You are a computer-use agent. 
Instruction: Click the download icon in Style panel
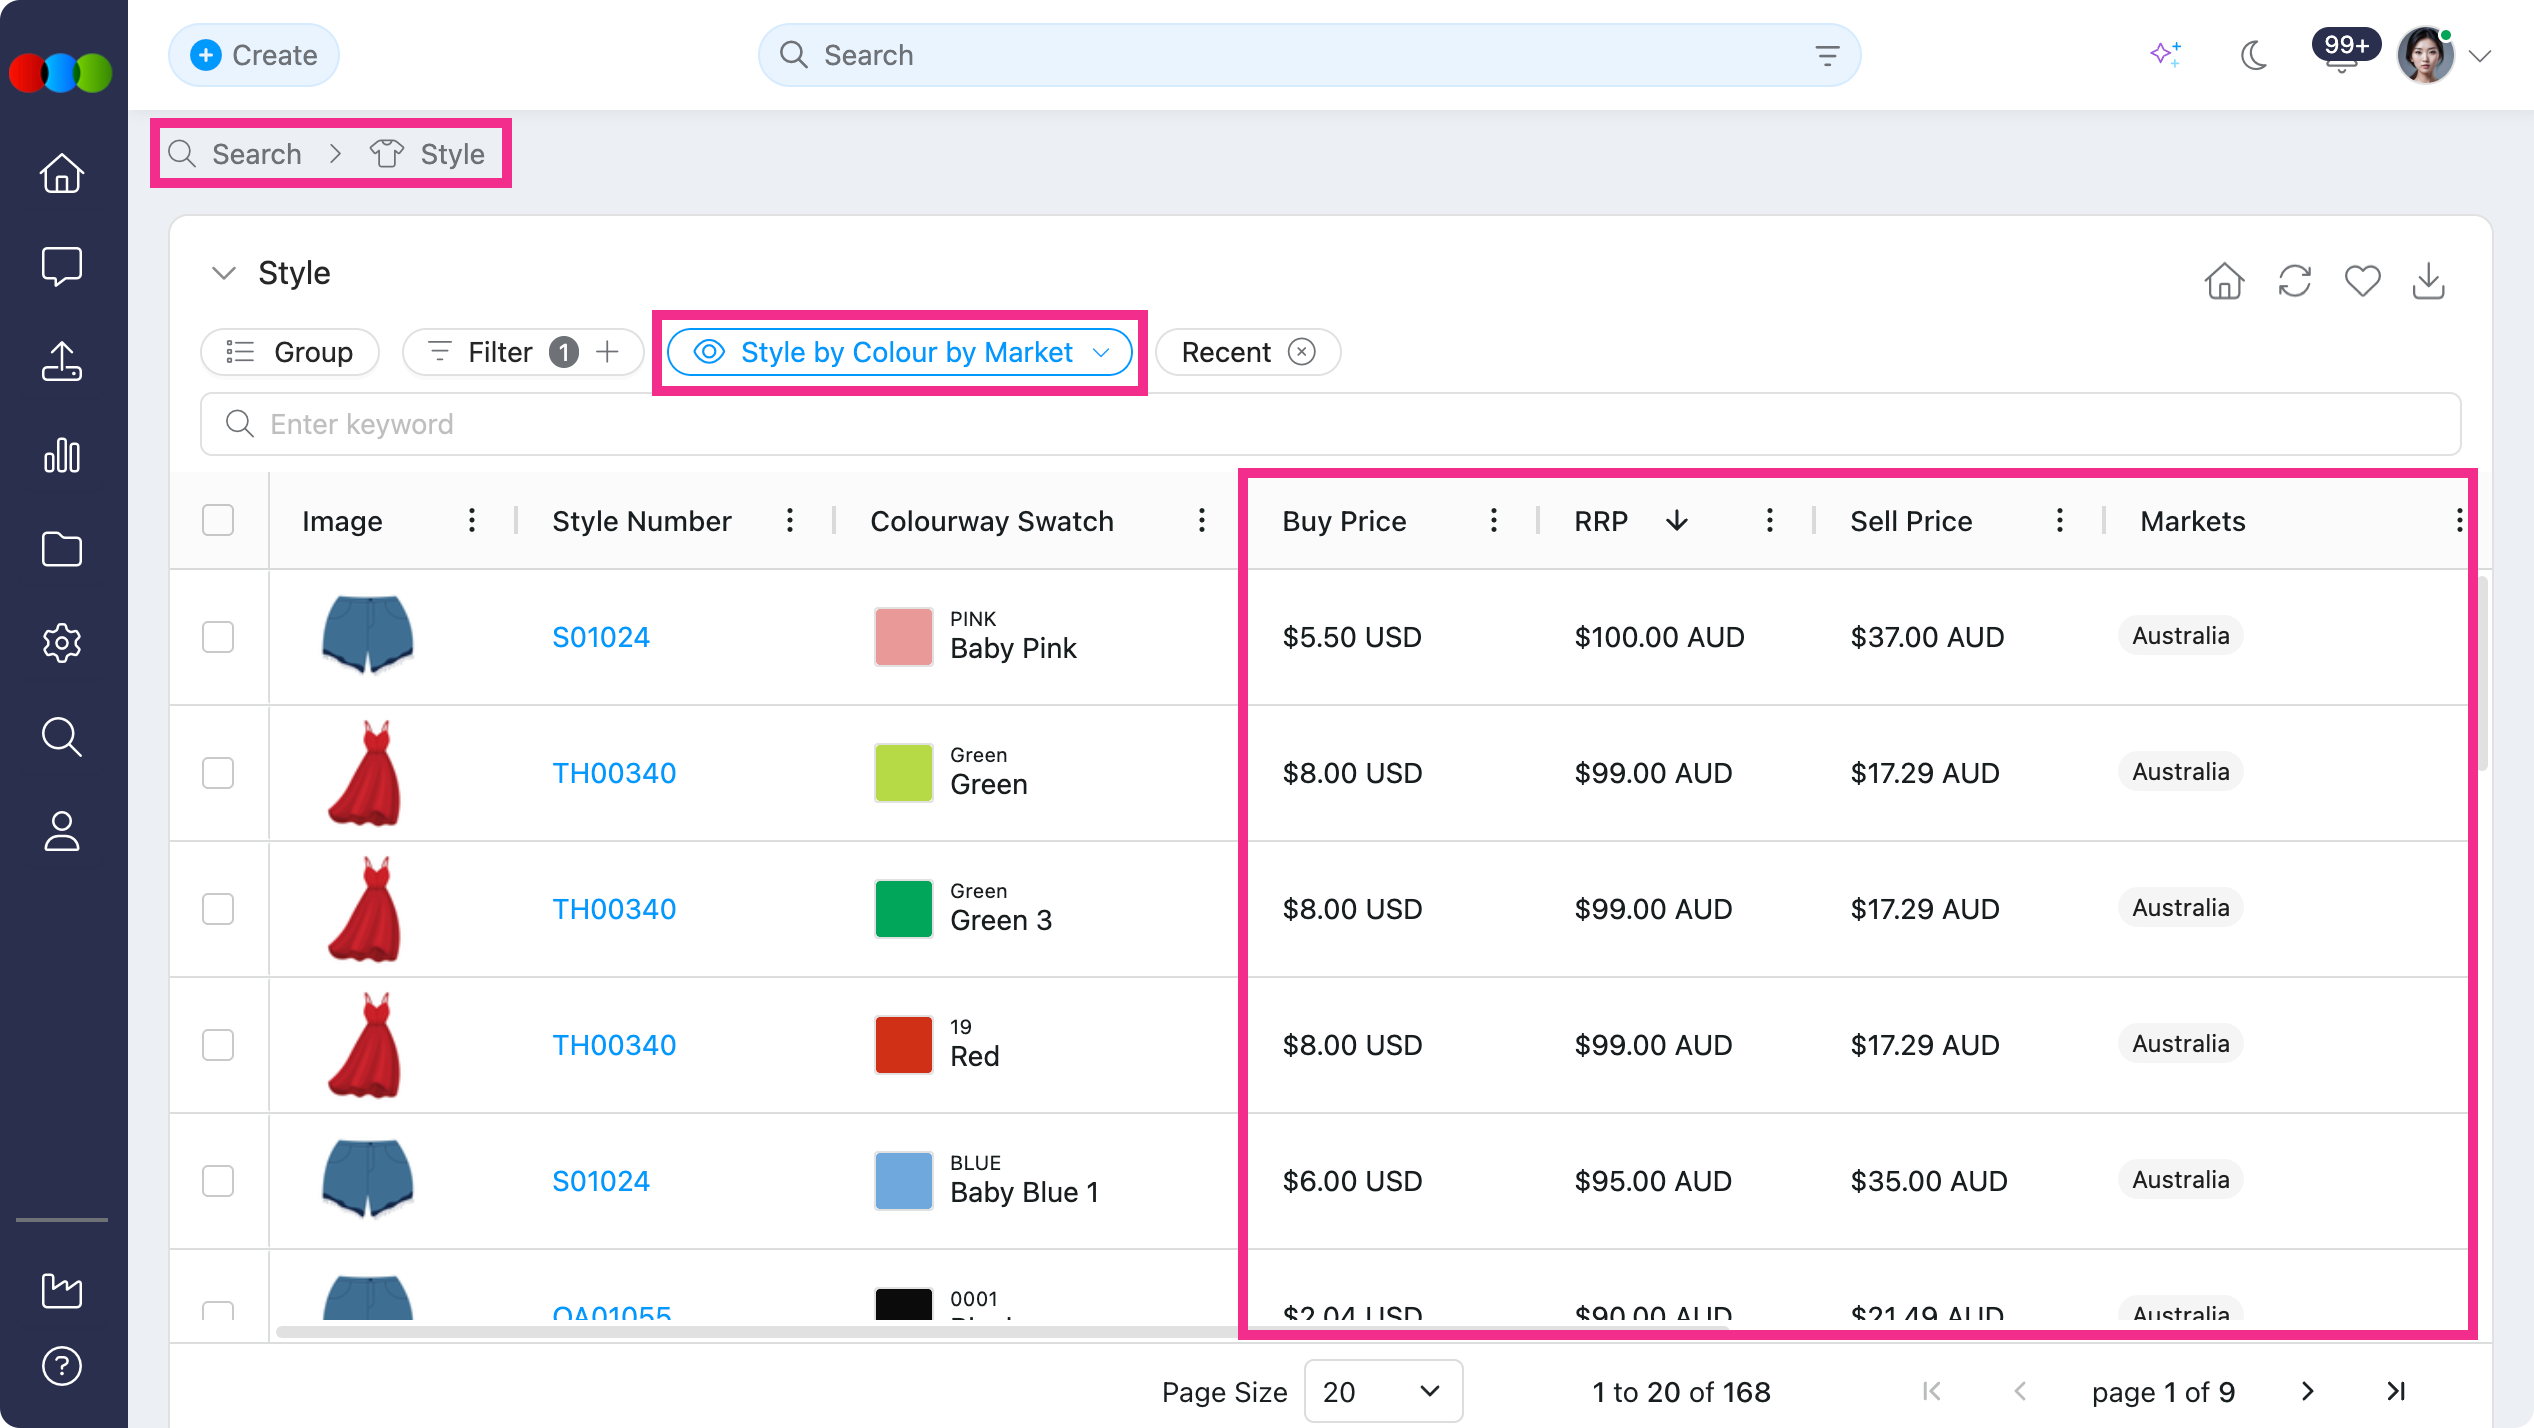pyautogui.click(x=2428, y=281)
